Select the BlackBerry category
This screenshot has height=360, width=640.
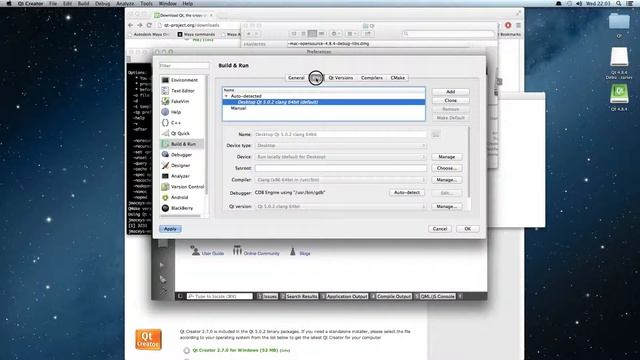(183, 208)
